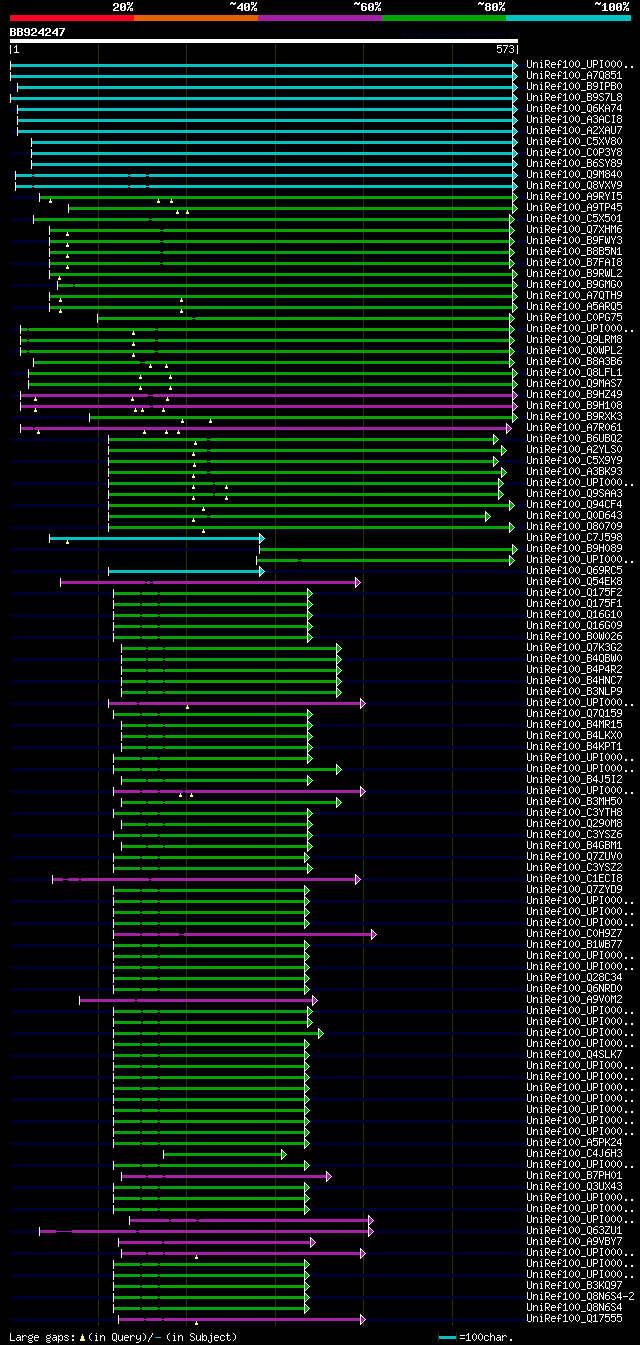Open hit UniRef100_B9GMG0
This screenshot has width=640, height=1345.
tap(574, 284)
